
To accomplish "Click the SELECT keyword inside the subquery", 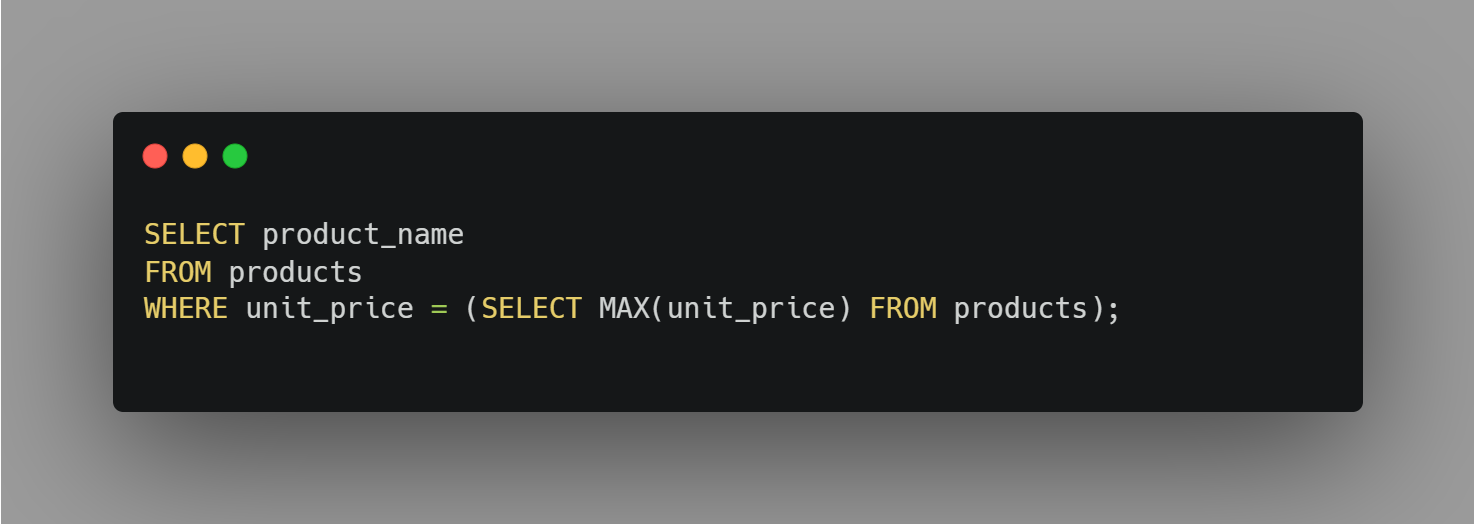I will 531,309.
